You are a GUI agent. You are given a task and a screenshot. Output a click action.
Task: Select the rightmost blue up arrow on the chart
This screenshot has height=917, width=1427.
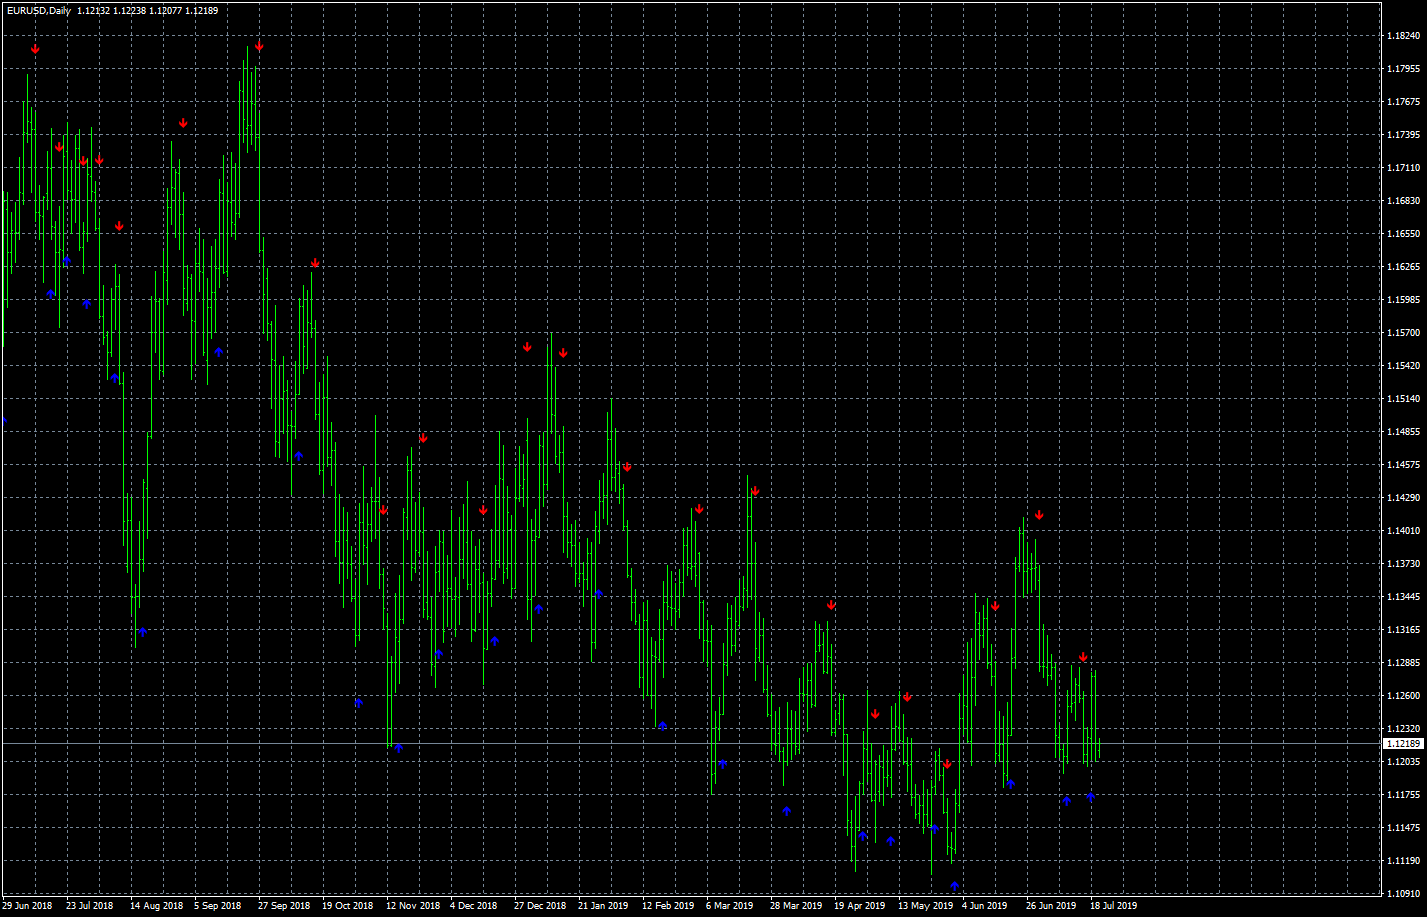click(x=1091, y=796)
